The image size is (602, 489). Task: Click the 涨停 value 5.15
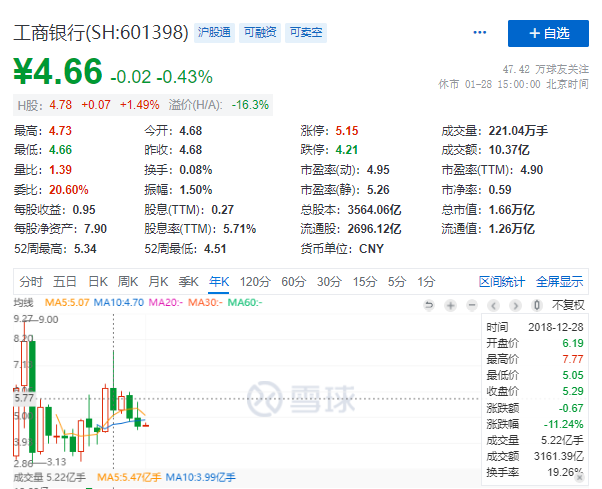point(347,131)
